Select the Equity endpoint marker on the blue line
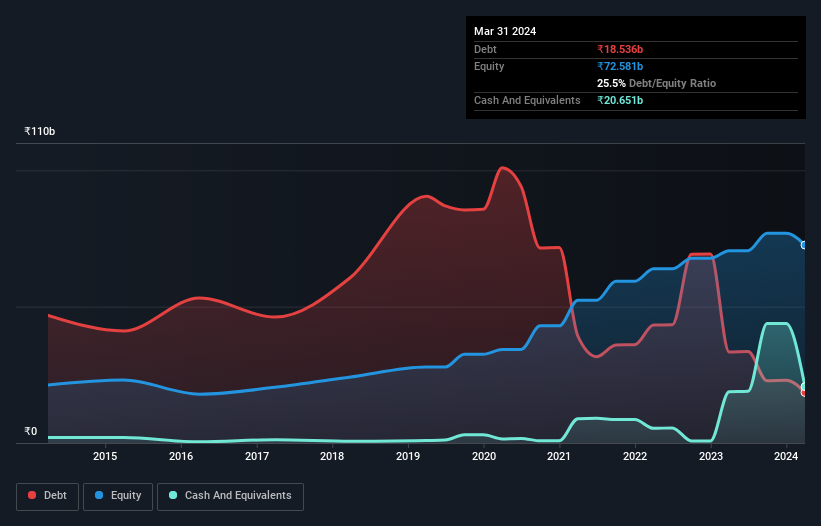821x526 pixels. [804, 245]
